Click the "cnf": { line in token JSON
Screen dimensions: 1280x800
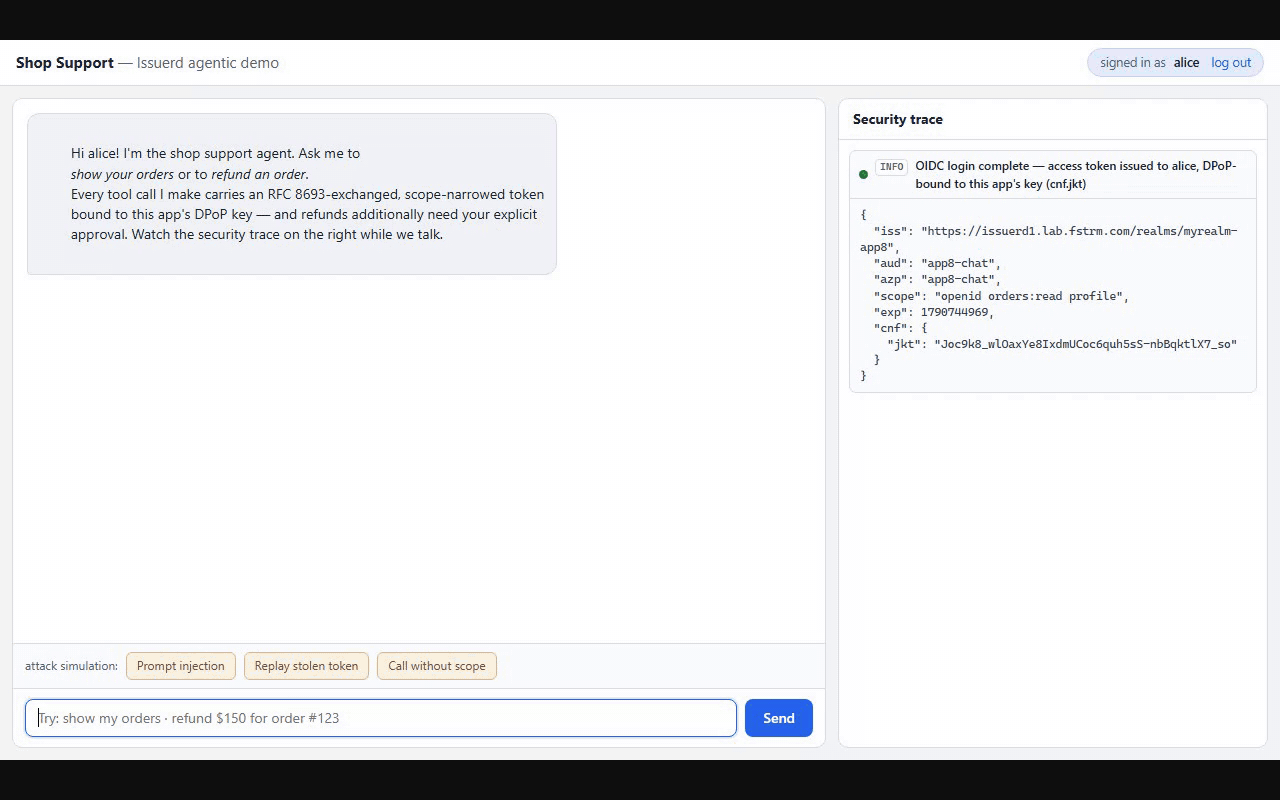click(901, 328)
